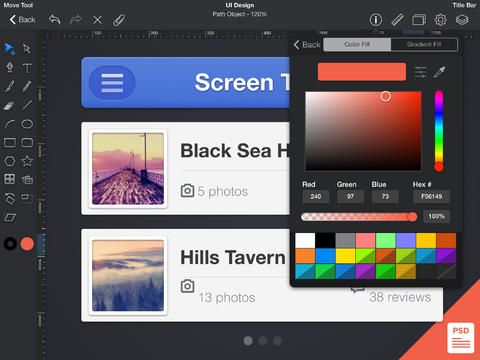
Task: Click the 'Hills Tavern' title
Action: 233,257
